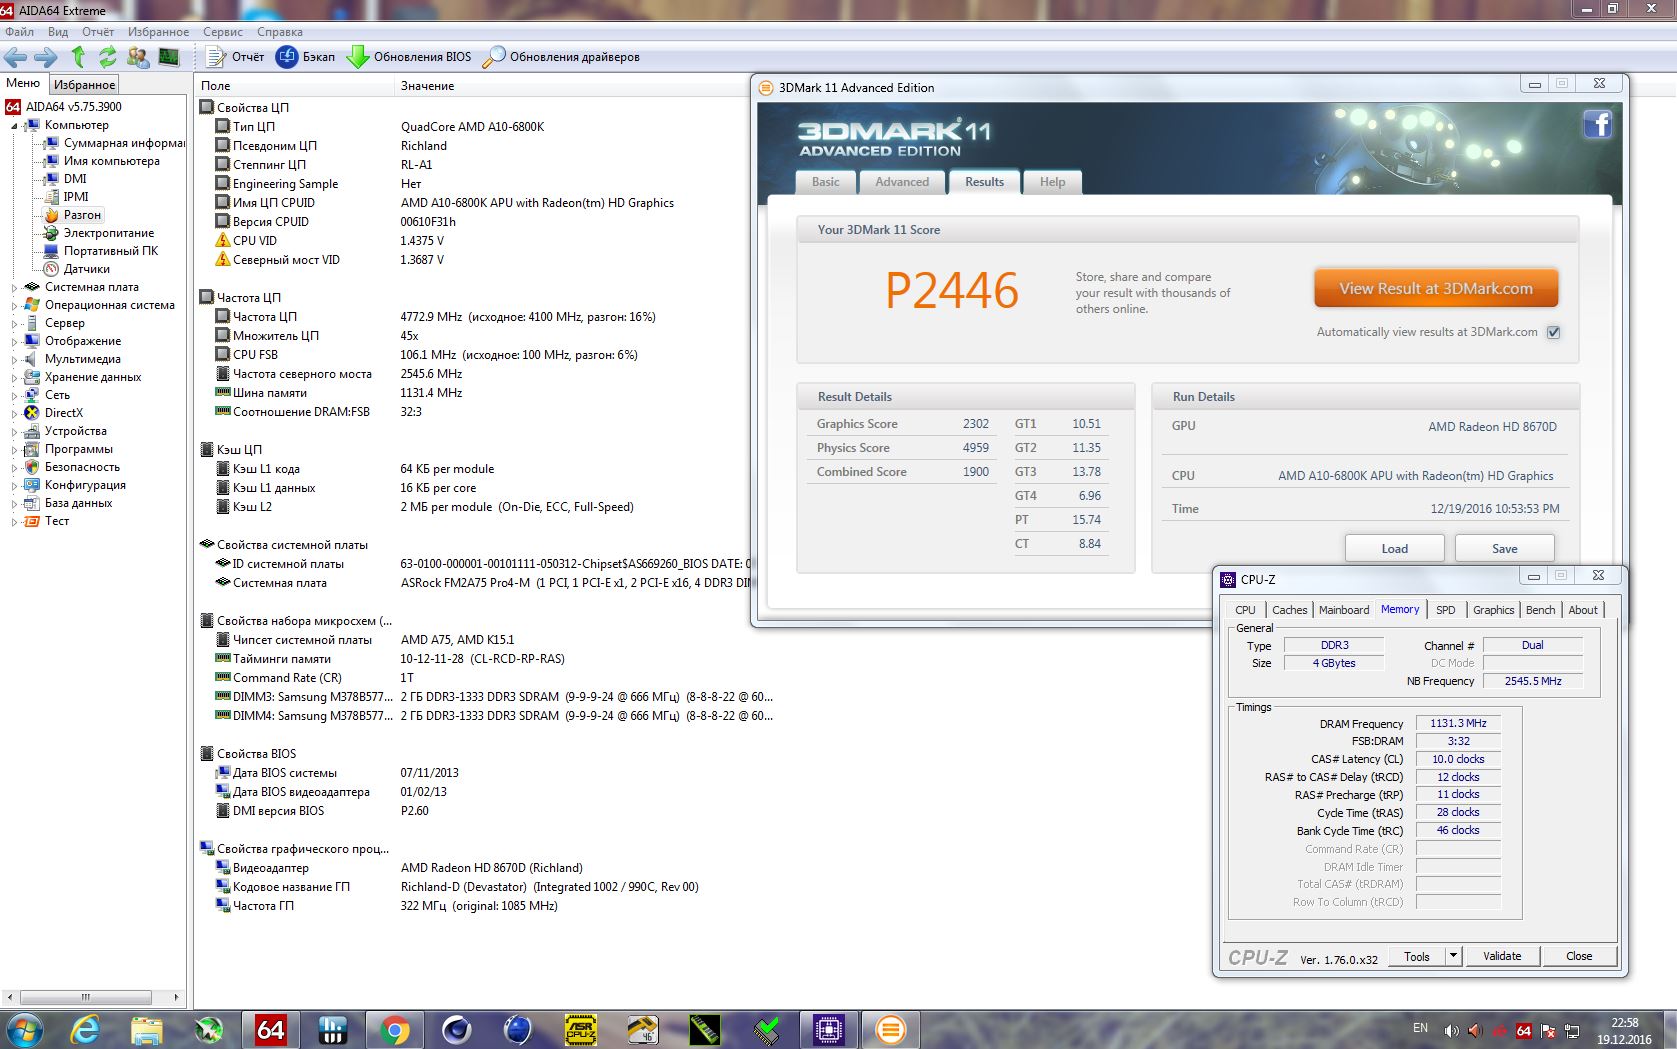Click the Tools button in CPU-Z
The image size is (1677, 1049).
click(x=1416, y=956)
